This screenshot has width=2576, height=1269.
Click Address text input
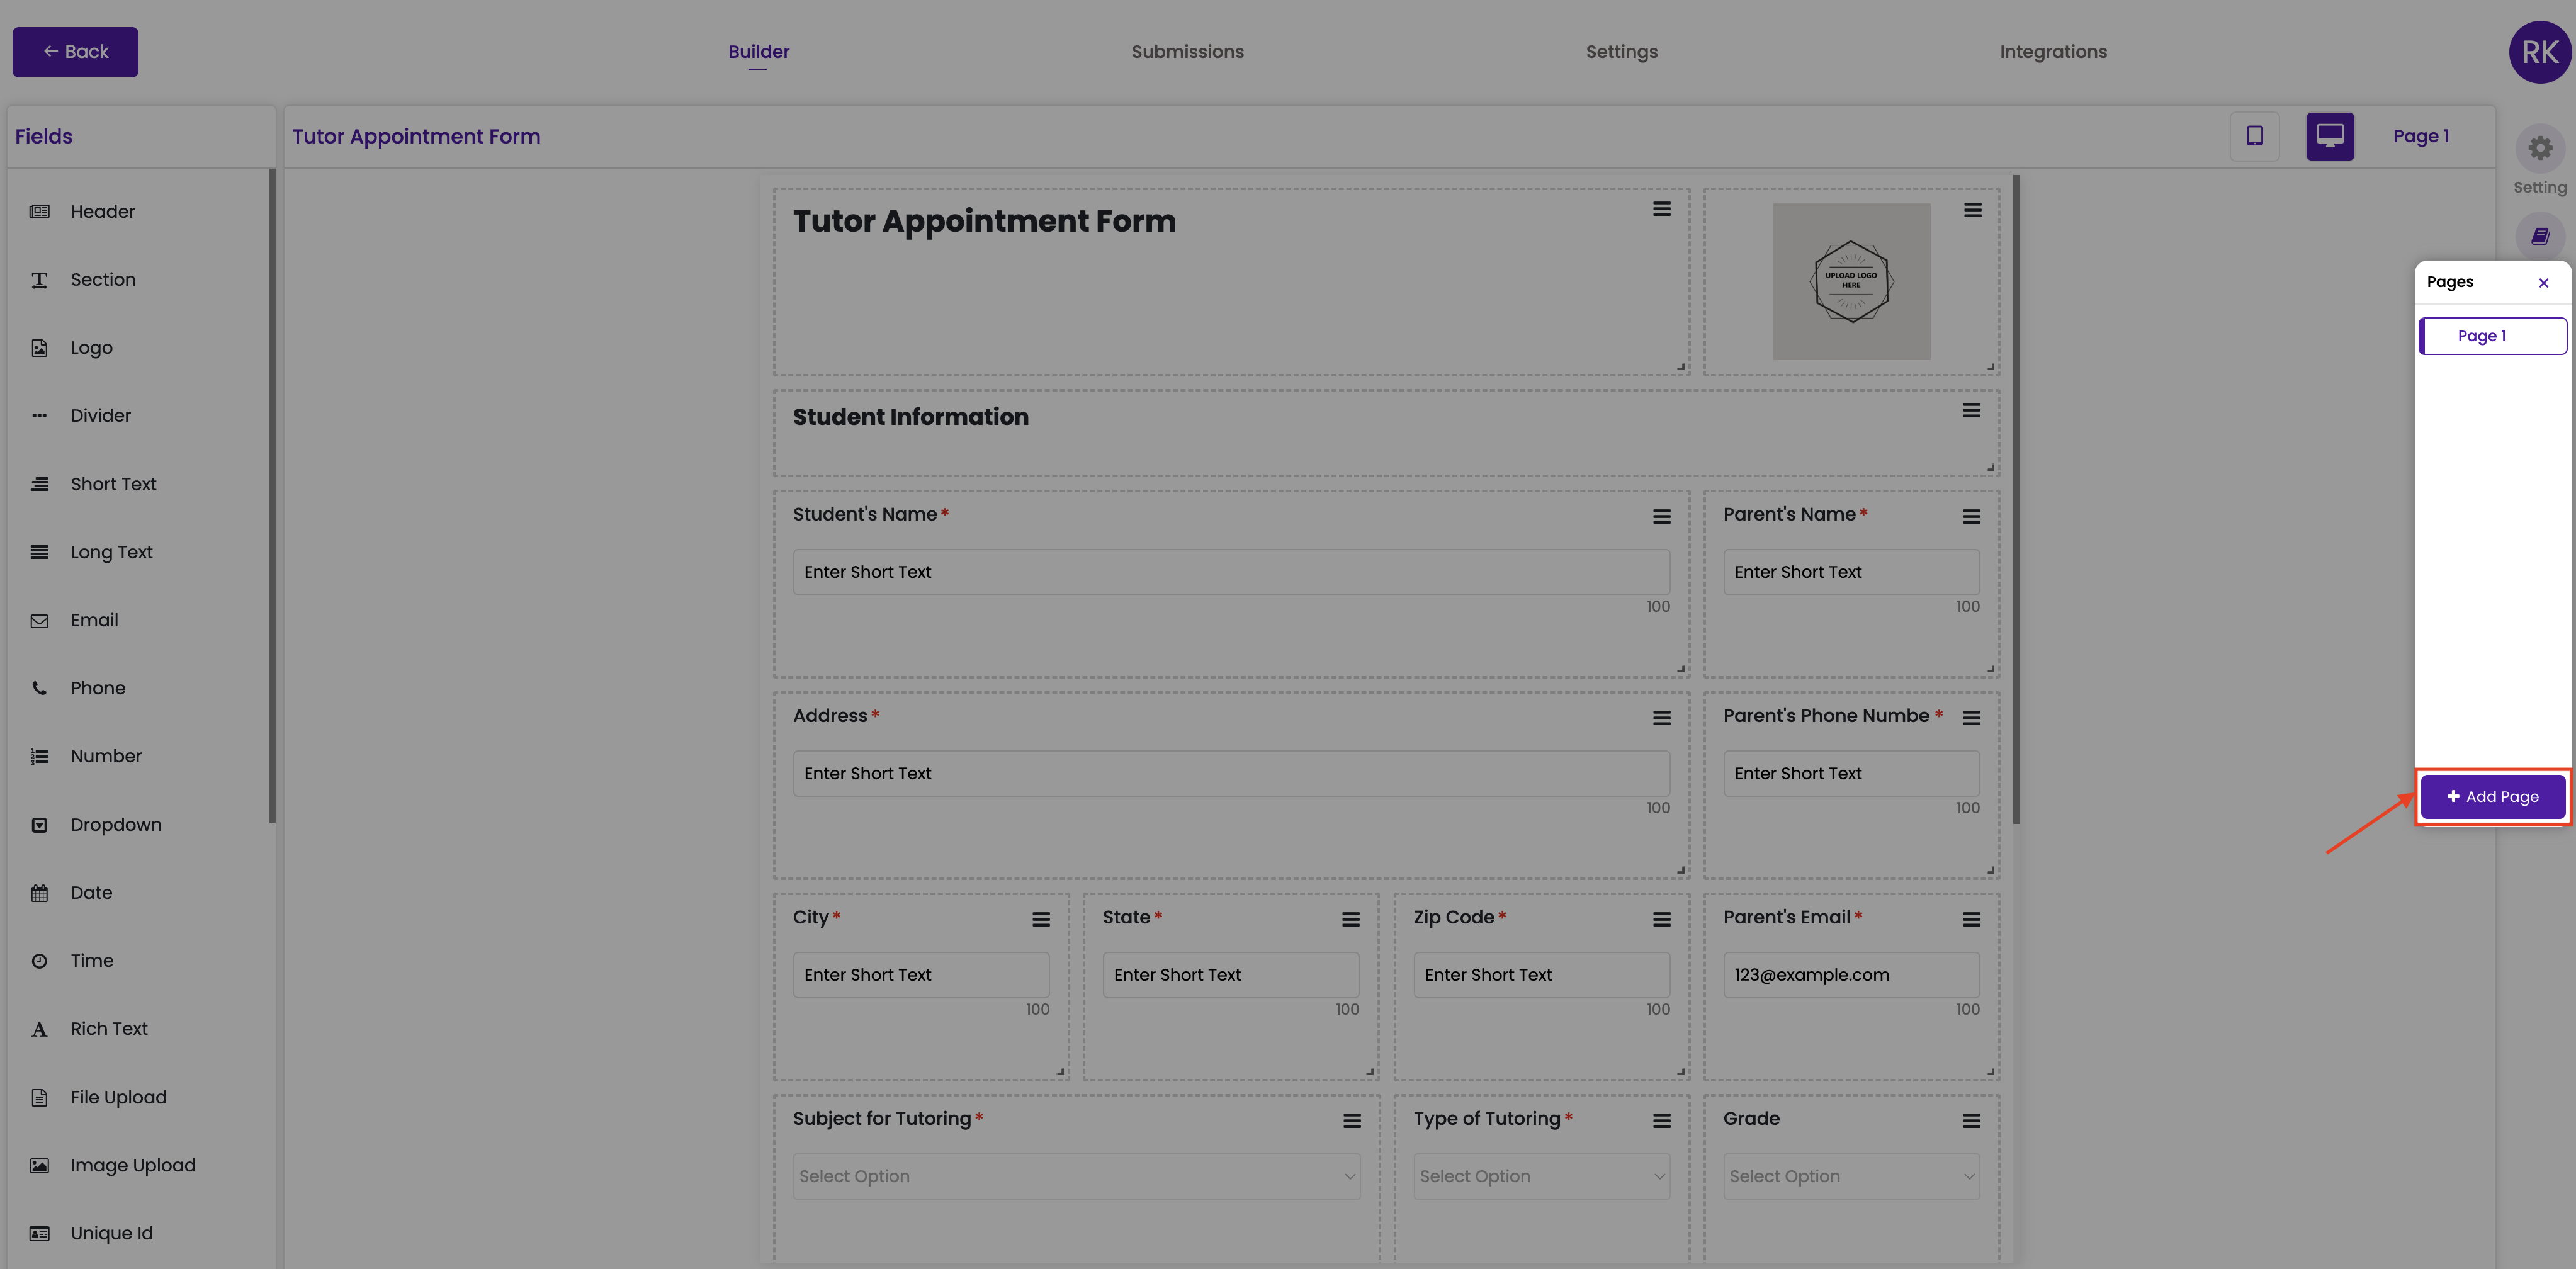pos(1231,774)
